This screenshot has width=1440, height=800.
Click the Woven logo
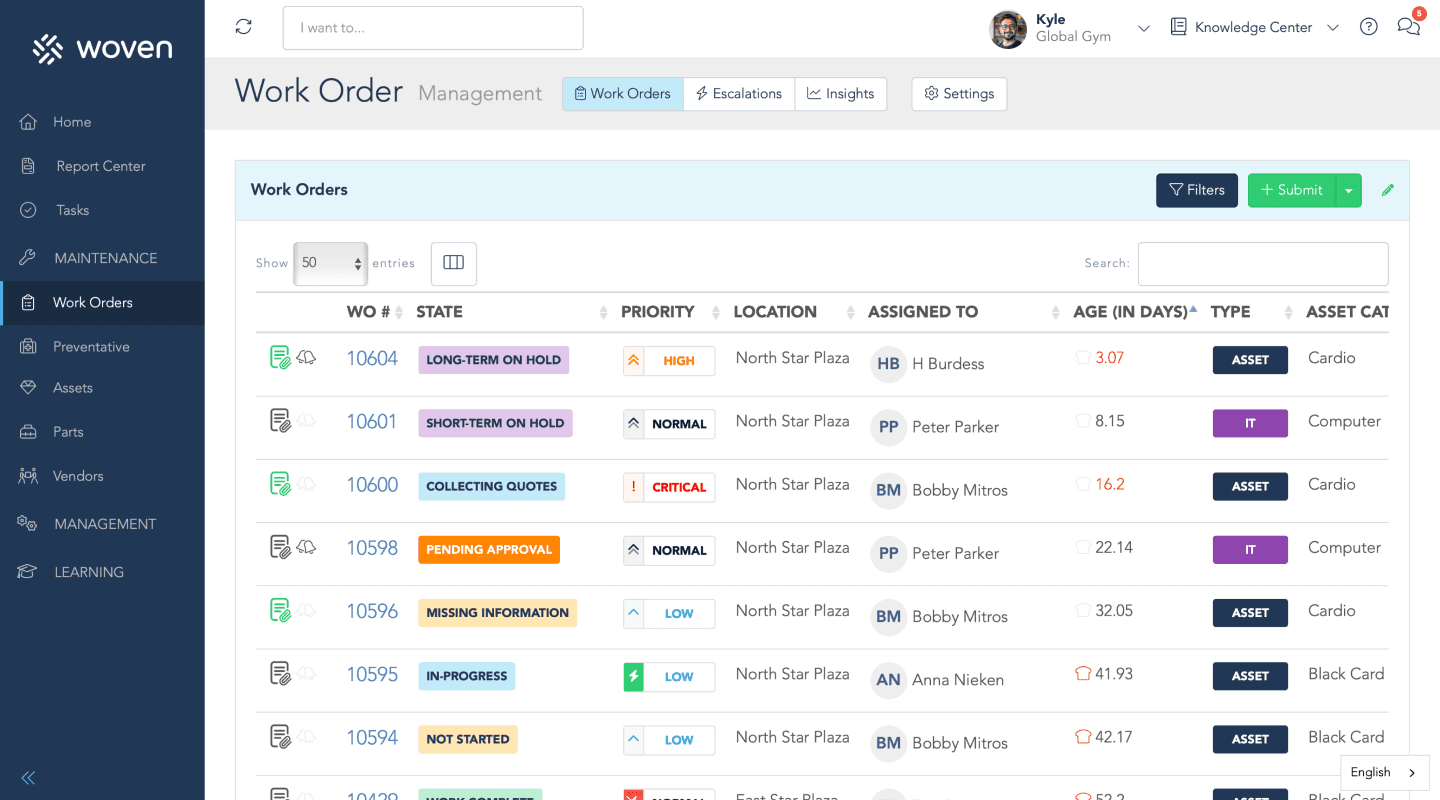pos(102,48)
